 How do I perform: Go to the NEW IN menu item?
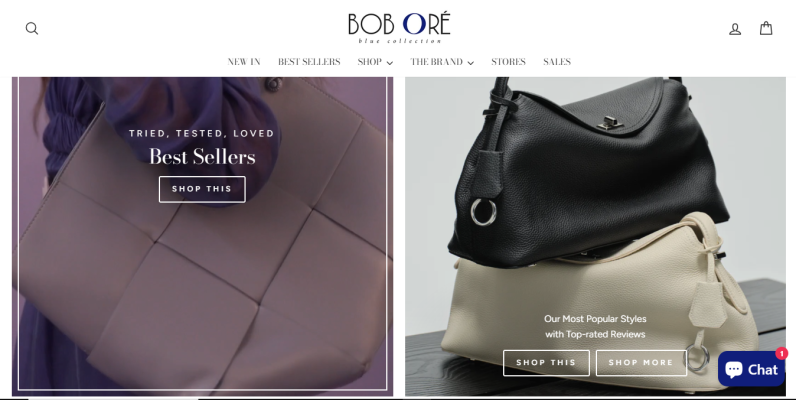click(x=244, y=62)
